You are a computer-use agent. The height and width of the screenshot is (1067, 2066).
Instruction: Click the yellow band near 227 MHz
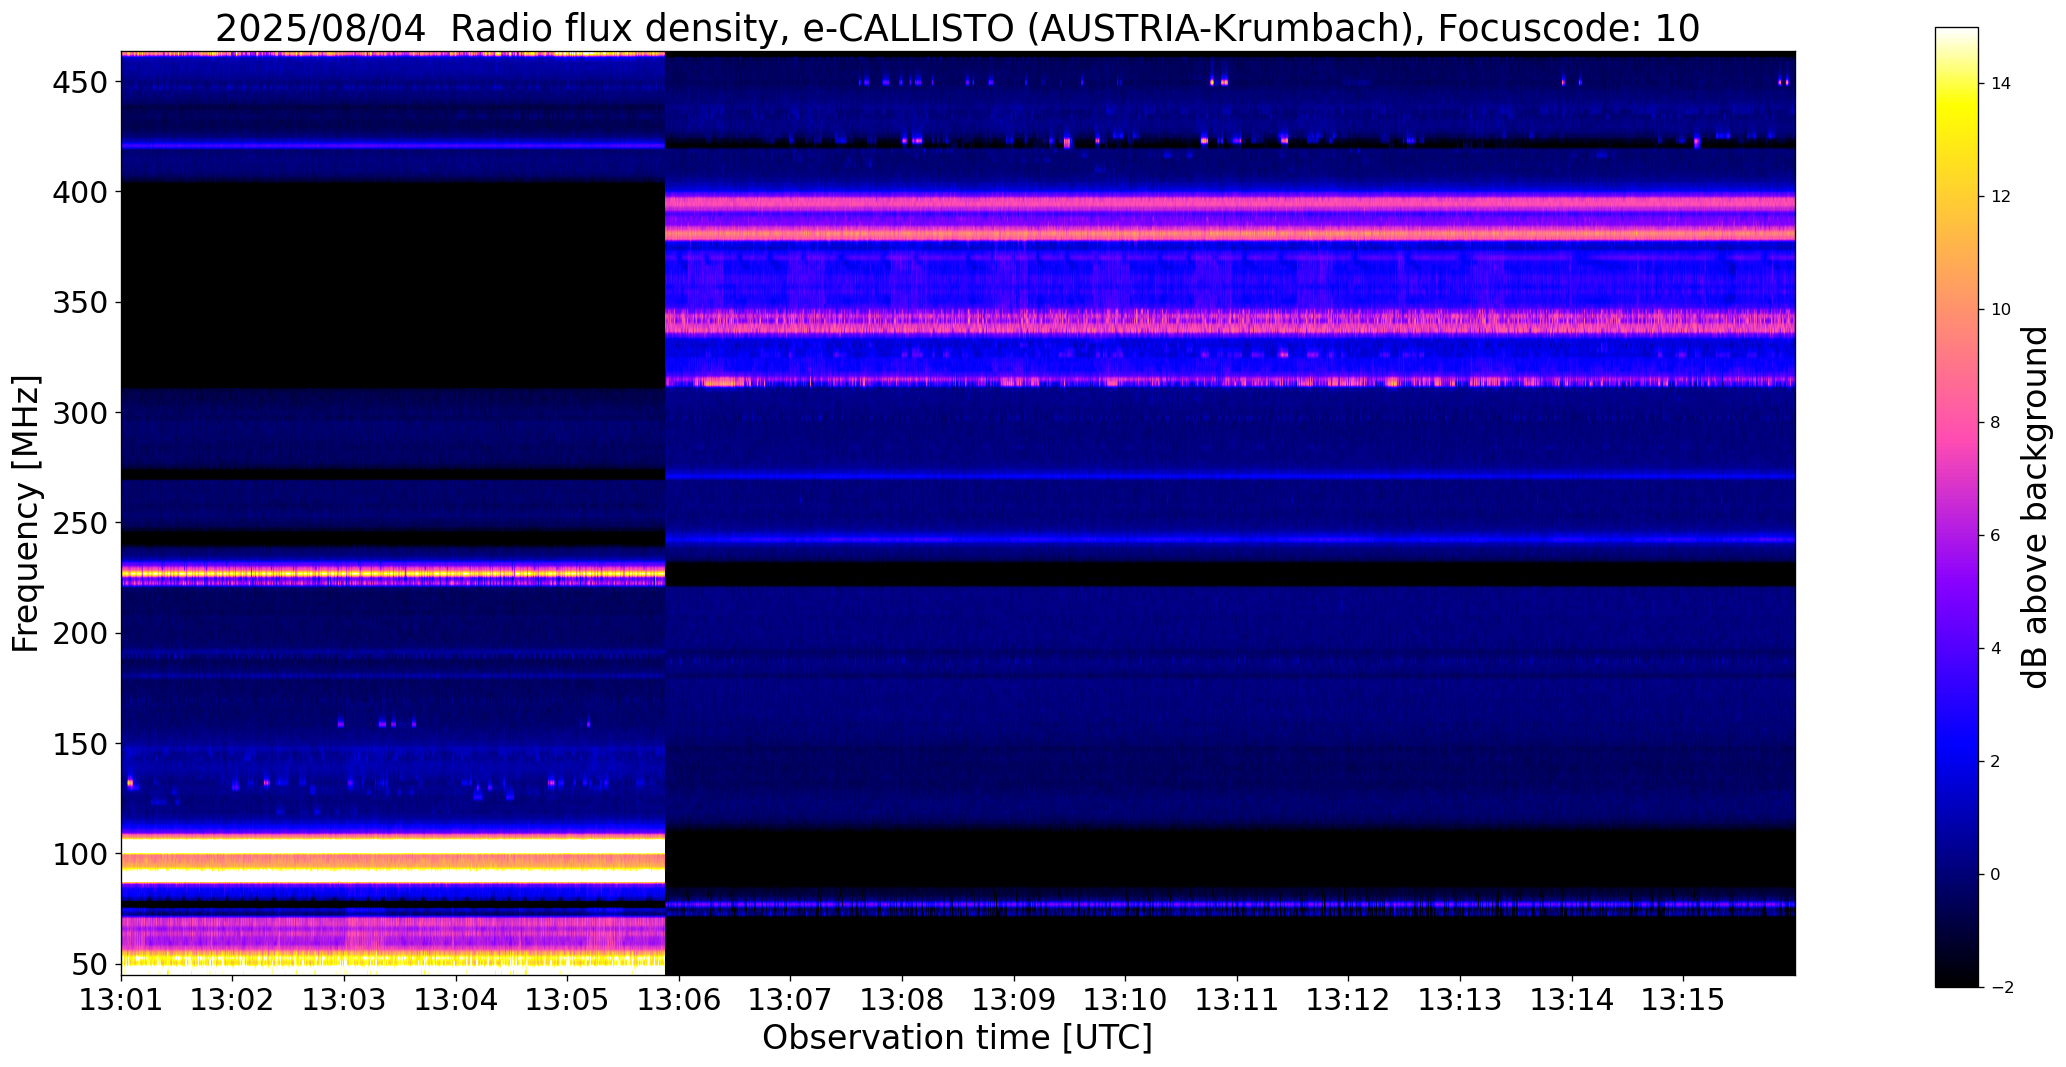pyautogui.click(x=393, y=574)
